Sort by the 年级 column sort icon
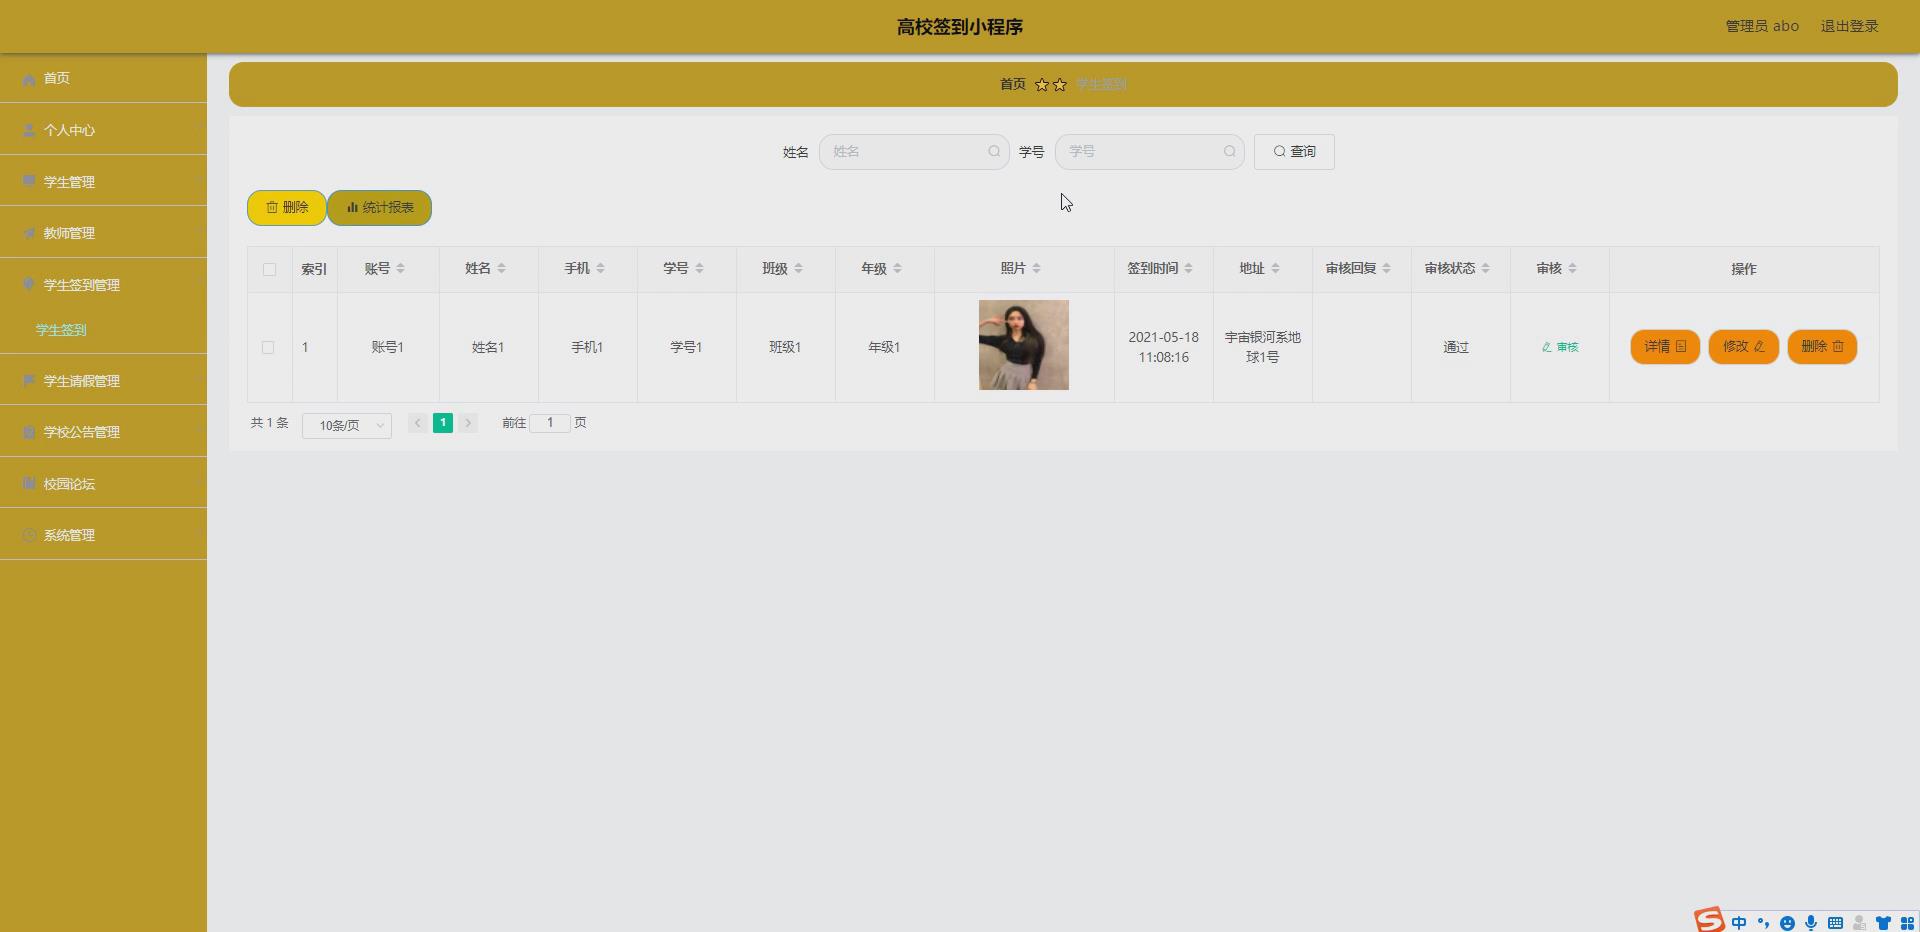 [897, 268]
